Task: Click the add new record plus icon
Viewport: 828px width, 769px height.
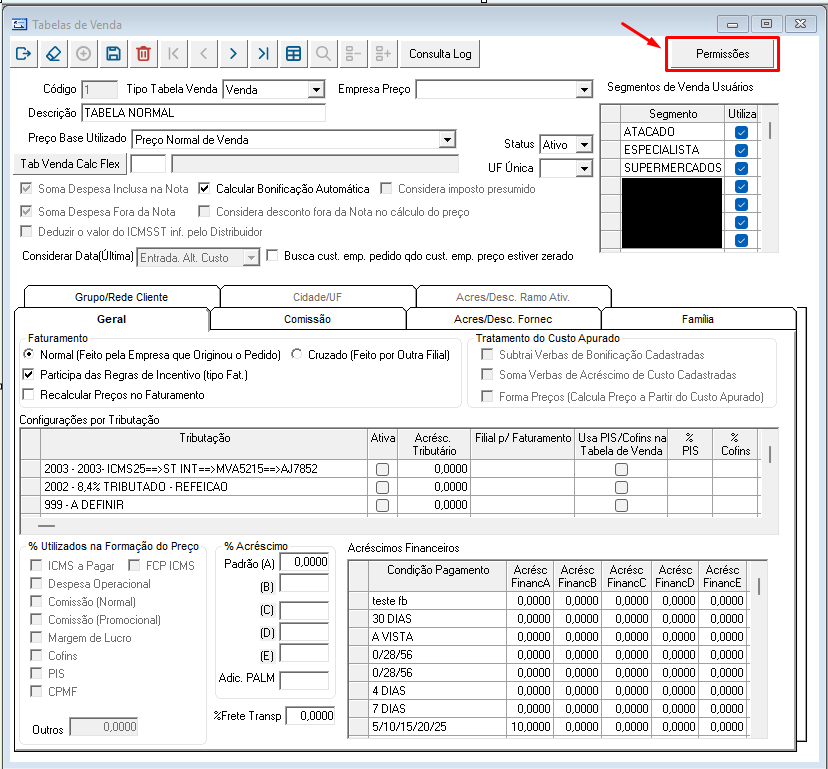Action: click(x=83, y=54)
